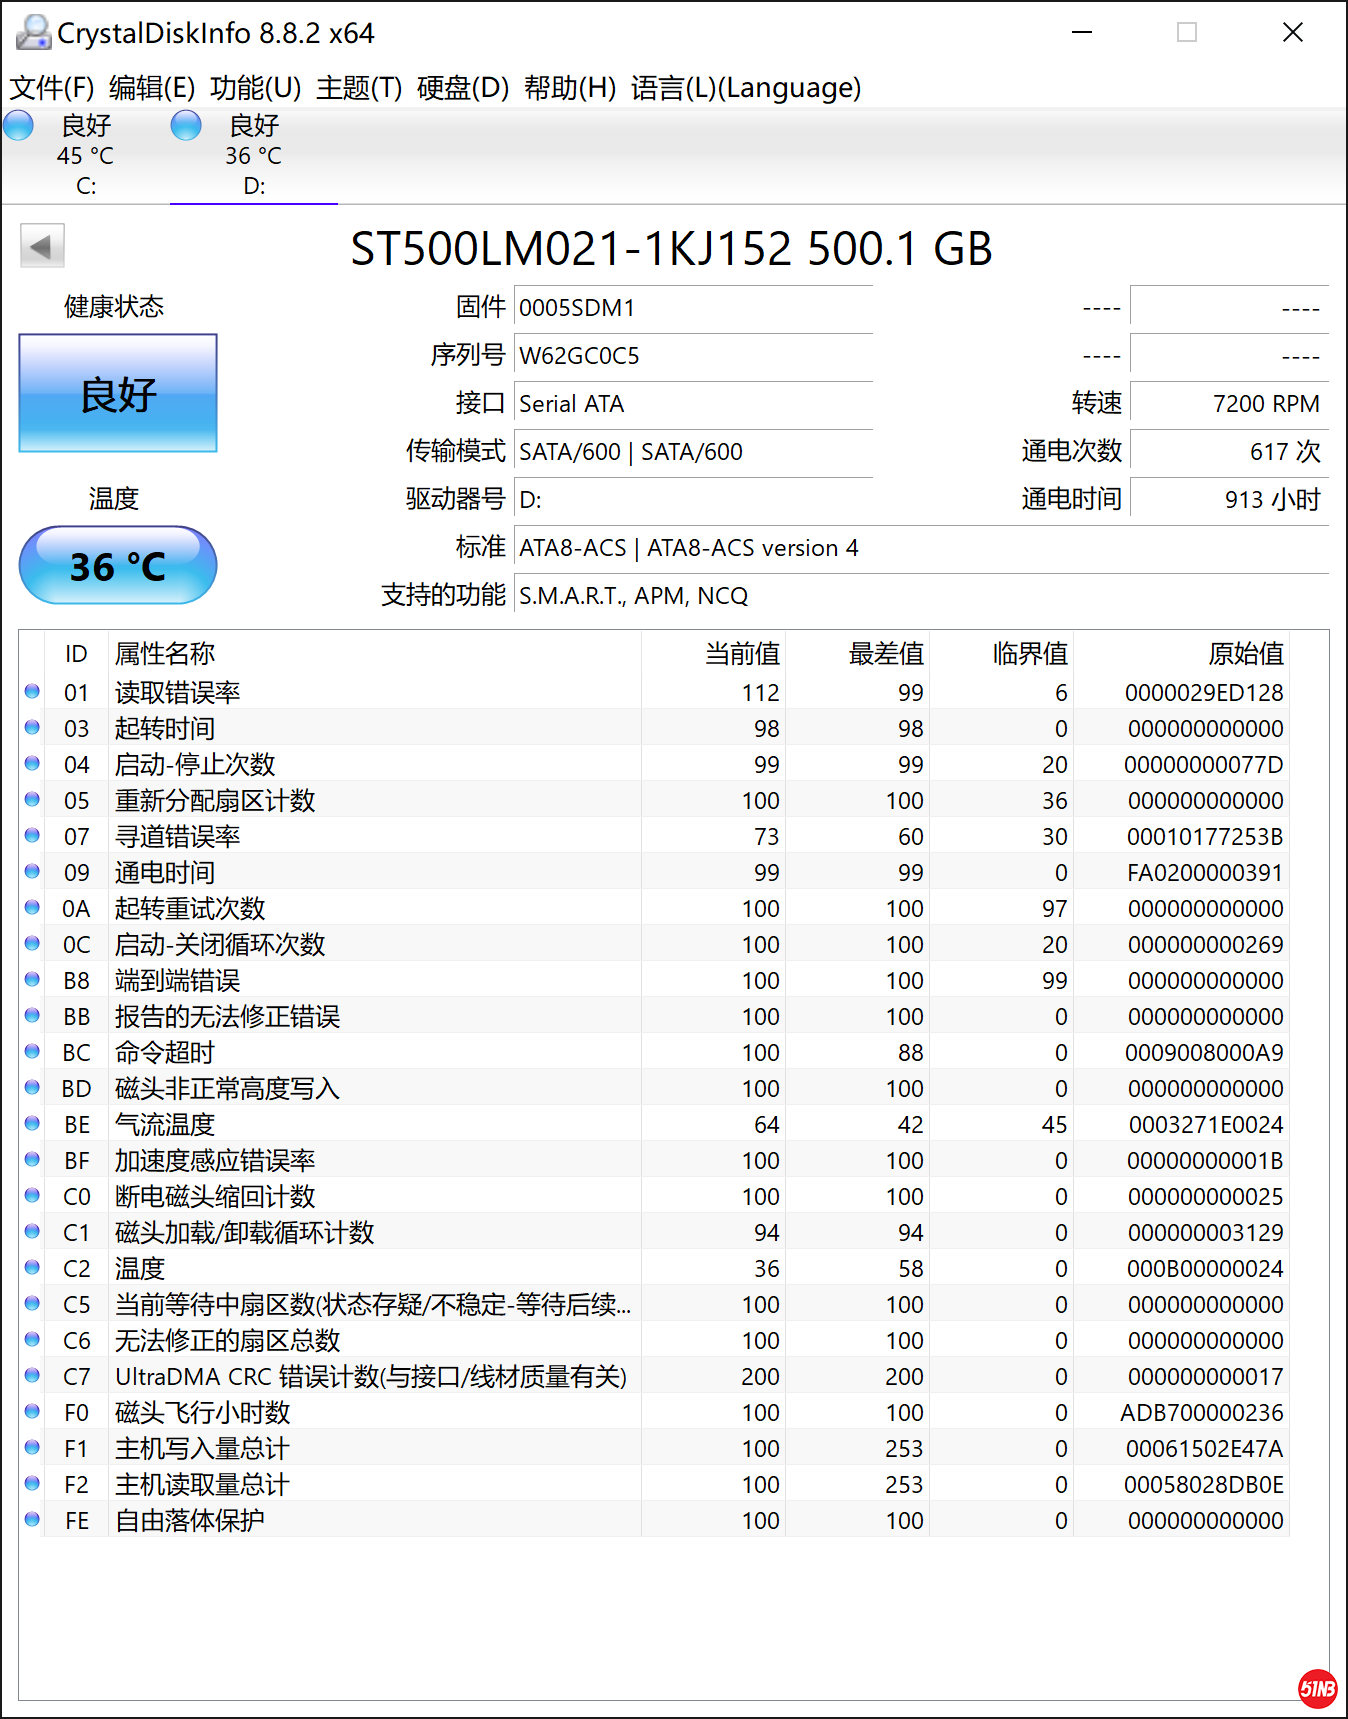Viewport: 1348px width, 1719px height.
Task: Click the status dot for UltraDMA CRC row
Action: pyautogui.click(x=32, y=1375)
